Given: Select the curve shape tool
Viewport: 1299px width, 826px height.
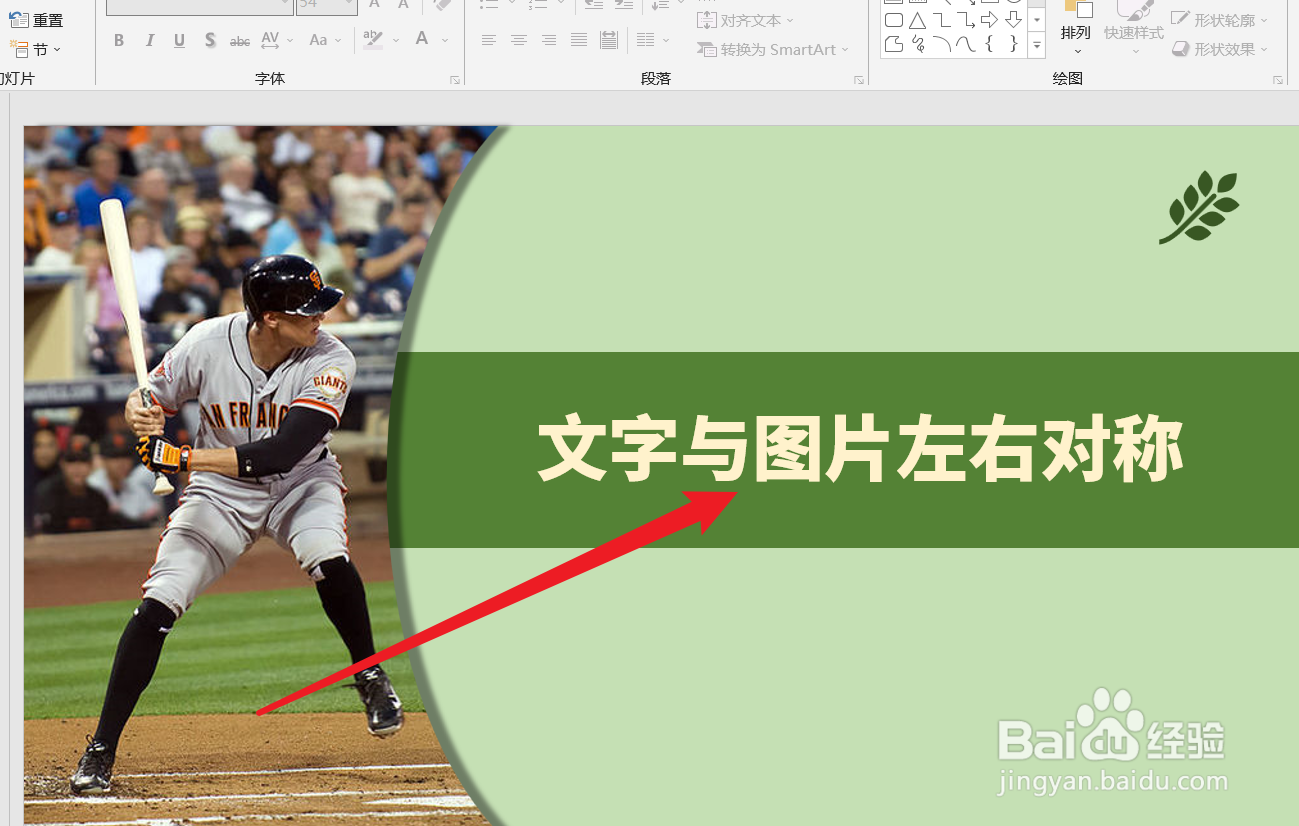Looking at the screenshot, I should (966, 44).
